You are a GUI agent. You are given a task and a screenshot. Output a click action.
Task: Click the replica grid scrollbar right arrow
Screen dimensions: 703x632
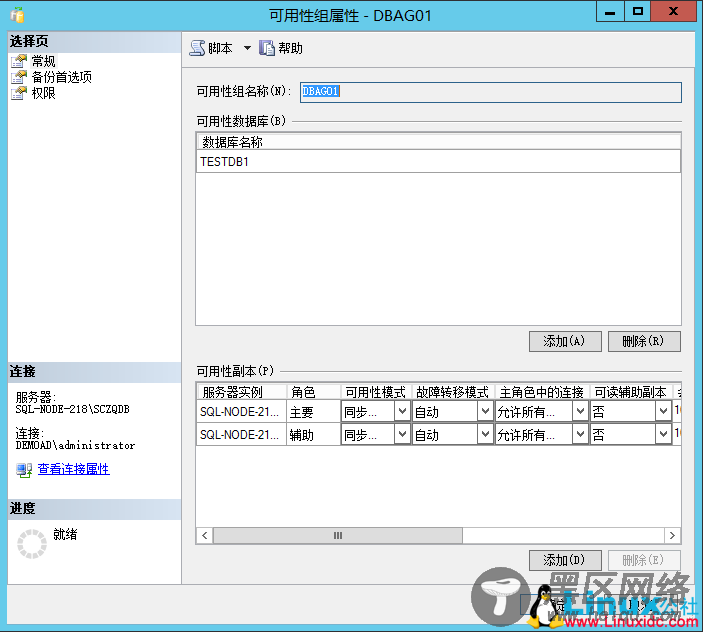[672, 536]
